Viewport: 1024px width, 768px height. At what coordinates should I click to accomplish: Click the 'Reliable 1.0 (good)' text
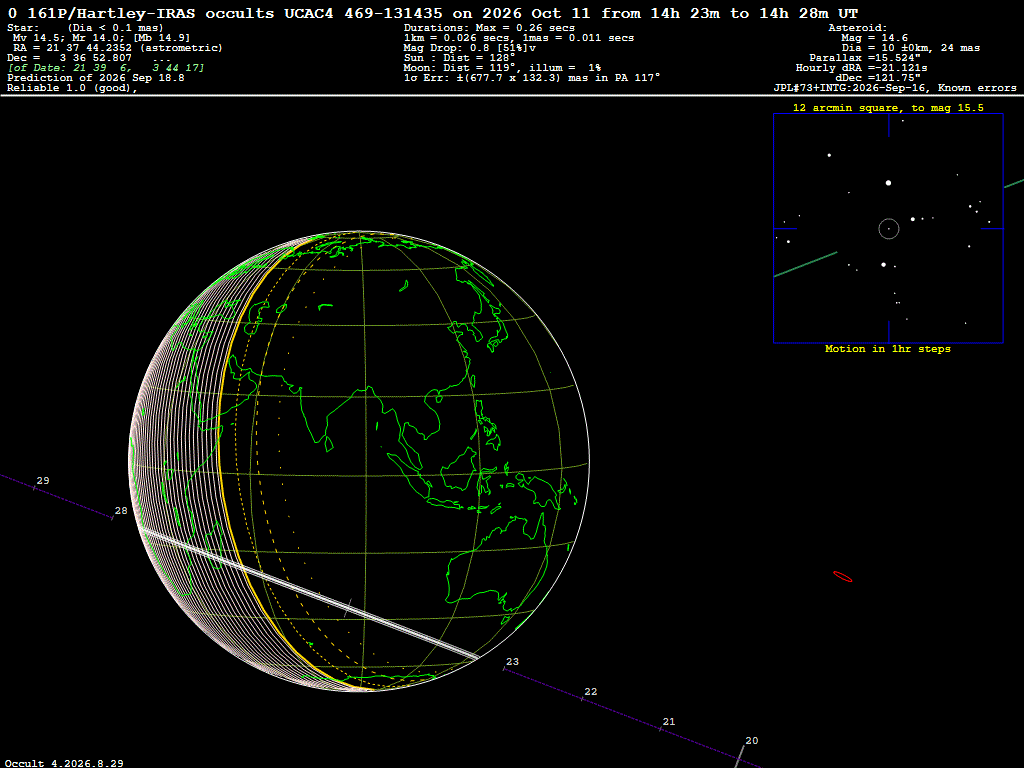click(x=72, y=88)
